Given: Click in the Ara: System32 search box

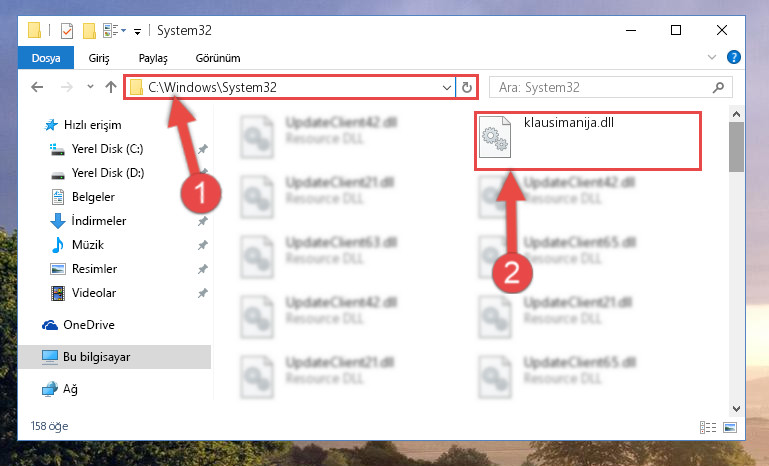Looking at the screenshot, I should (601, 87).
